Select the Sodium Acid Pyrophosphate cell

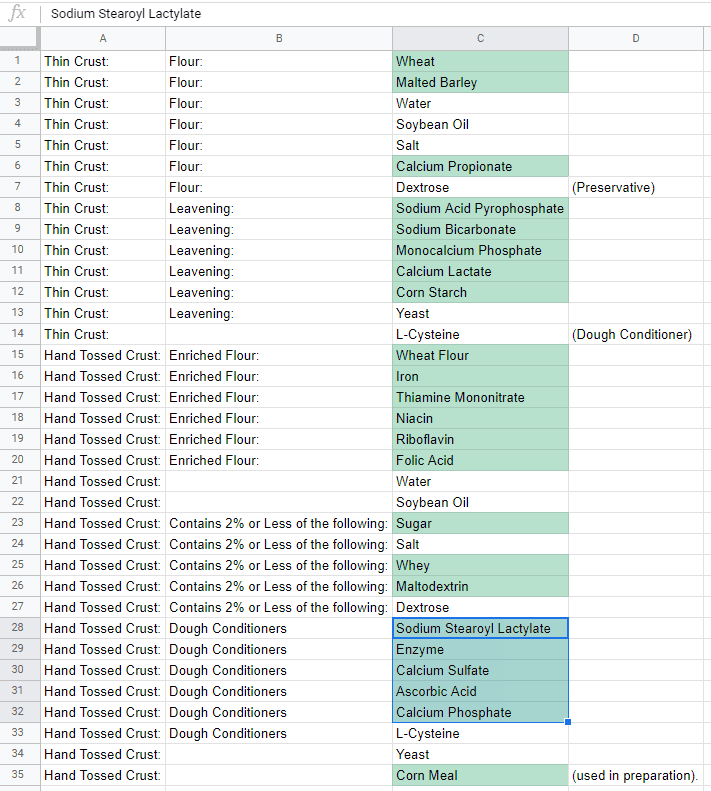point(480,208)
